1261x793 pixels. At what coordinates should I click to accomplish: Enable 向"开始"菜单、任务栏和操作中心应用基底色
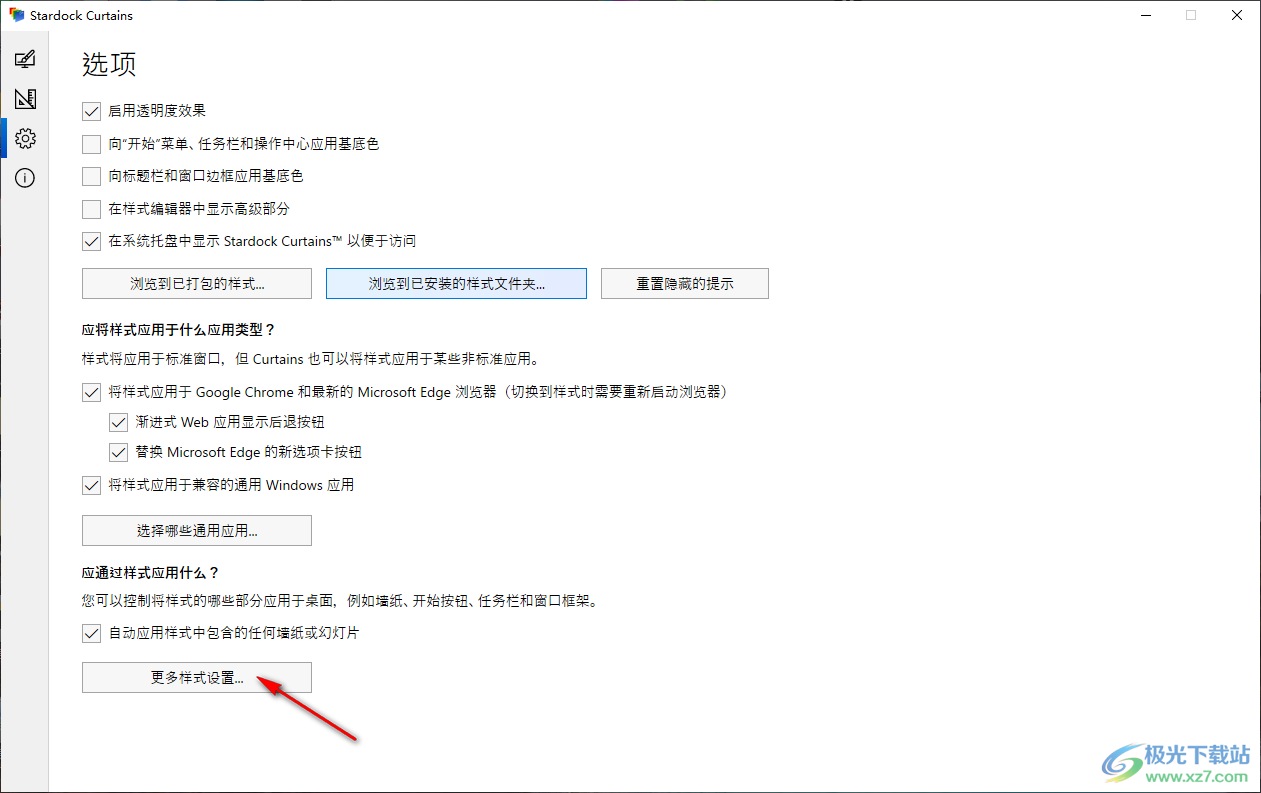(92, 144)
